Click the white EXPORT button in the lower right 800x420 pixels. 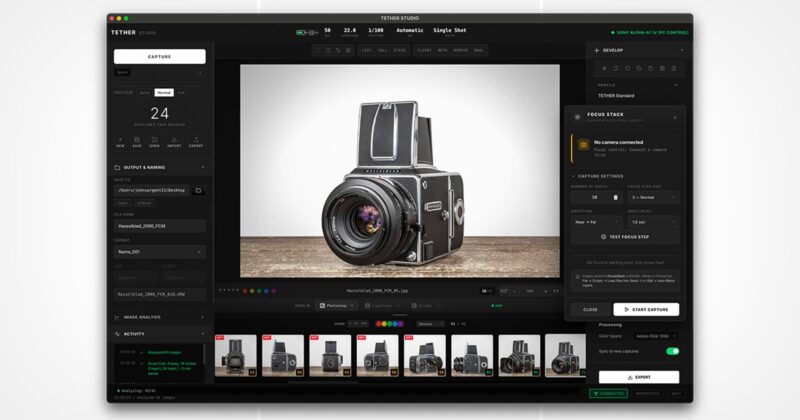(x=639, y=377)
